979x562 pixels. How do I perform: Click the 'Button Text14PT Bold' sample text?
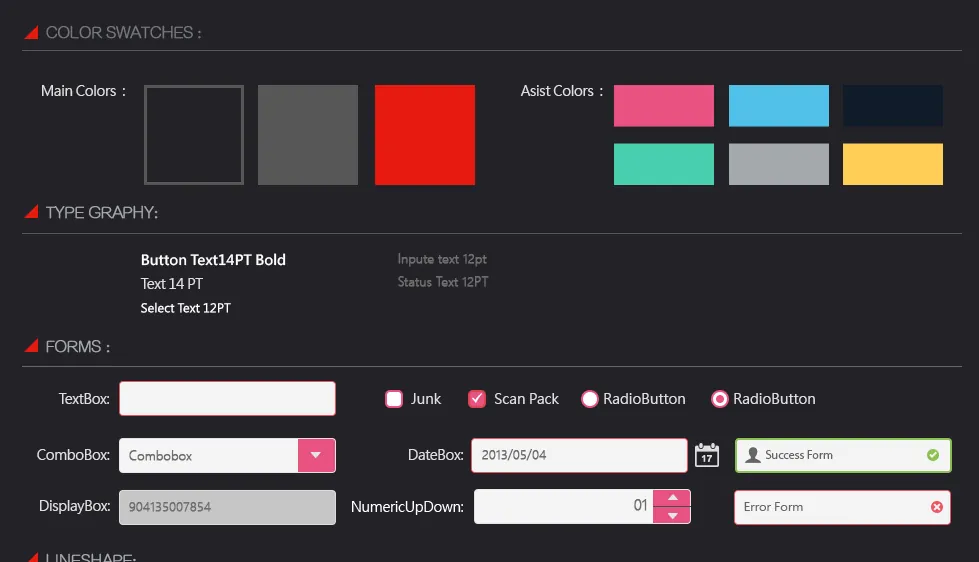213,260
